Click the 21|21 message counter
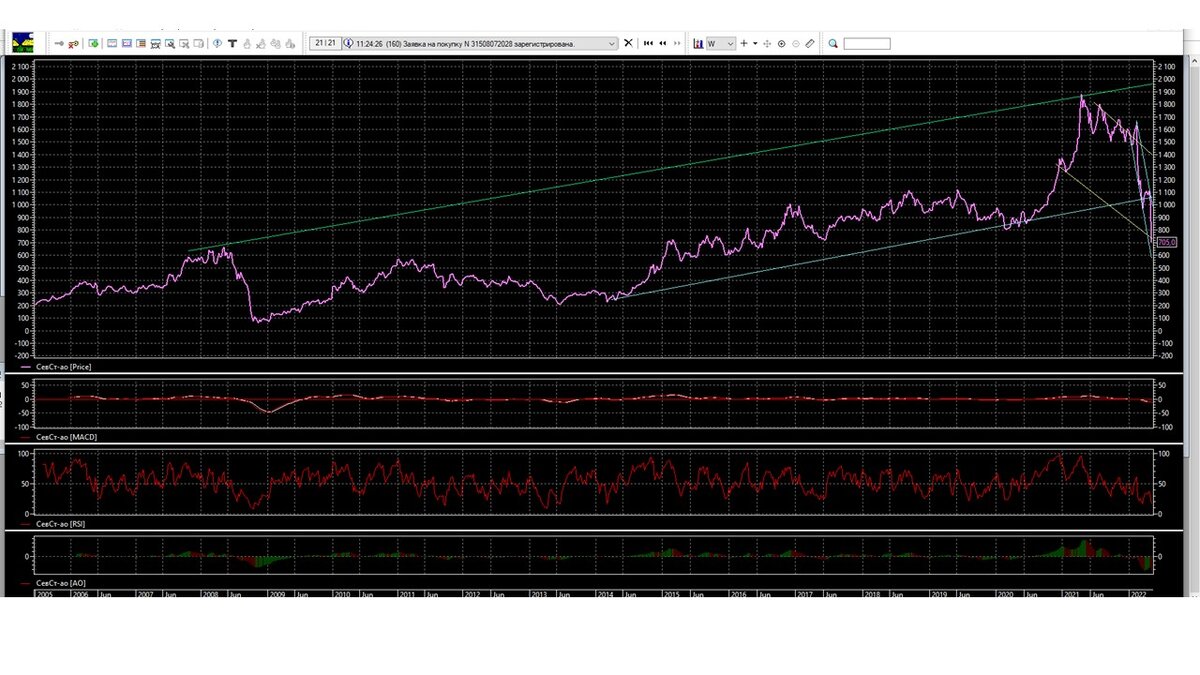This screenshot has width=1200, height=675. [x=325, y=43]
